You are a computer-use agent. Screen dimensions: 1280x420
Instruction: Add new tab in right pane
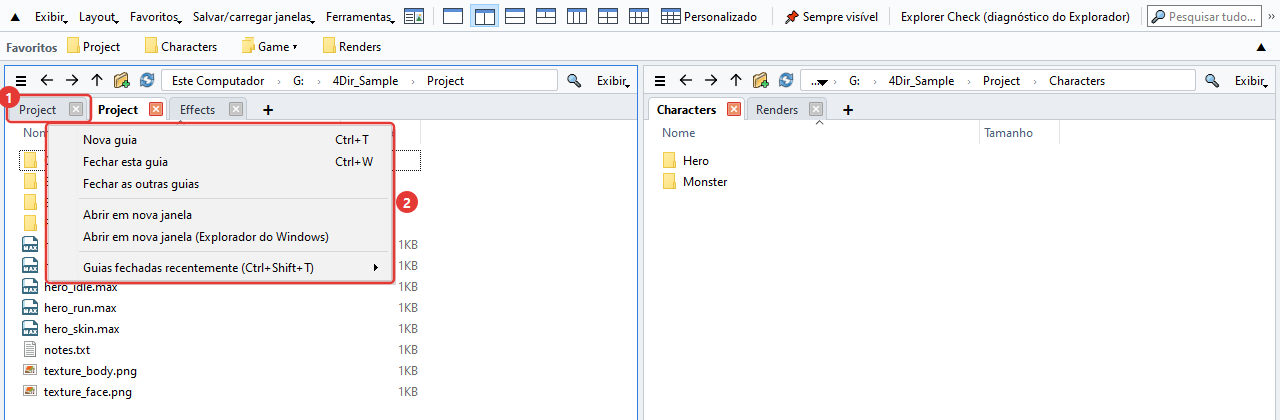848,110
